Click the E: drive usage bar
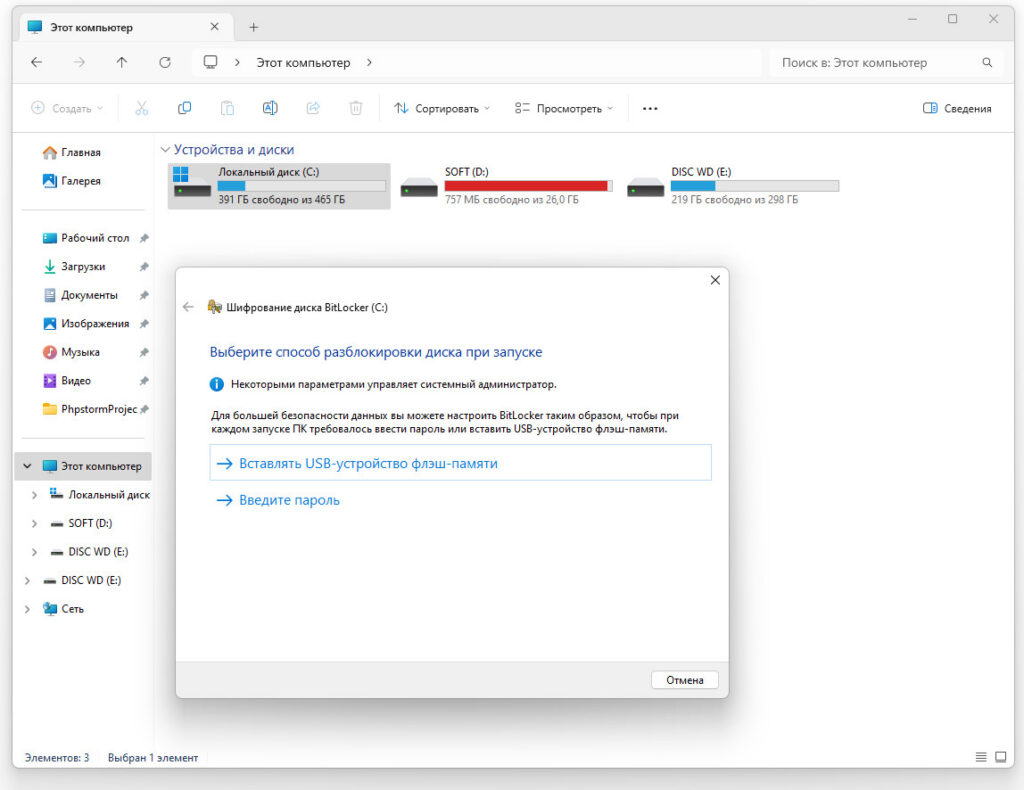Image resolution: width=1024 pixels, height=790 pixels. click(755, 185)
